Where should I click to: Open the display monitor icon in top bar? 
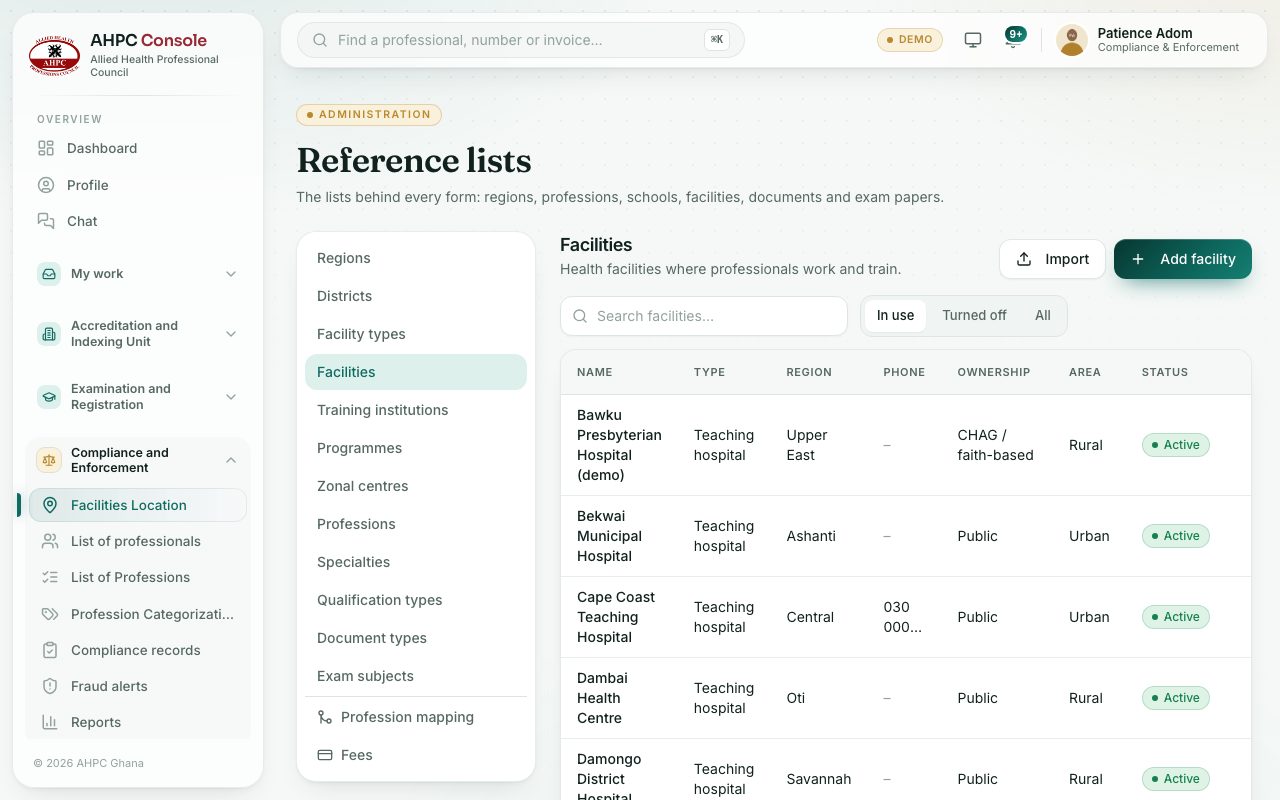(x=973, y=40)
